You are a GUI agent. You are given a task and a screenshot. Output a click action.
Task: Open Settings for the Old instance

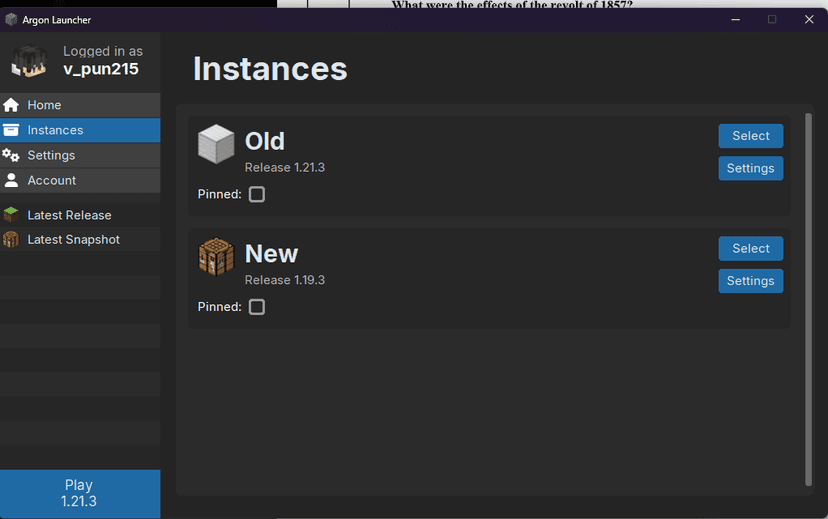[750, 168]
